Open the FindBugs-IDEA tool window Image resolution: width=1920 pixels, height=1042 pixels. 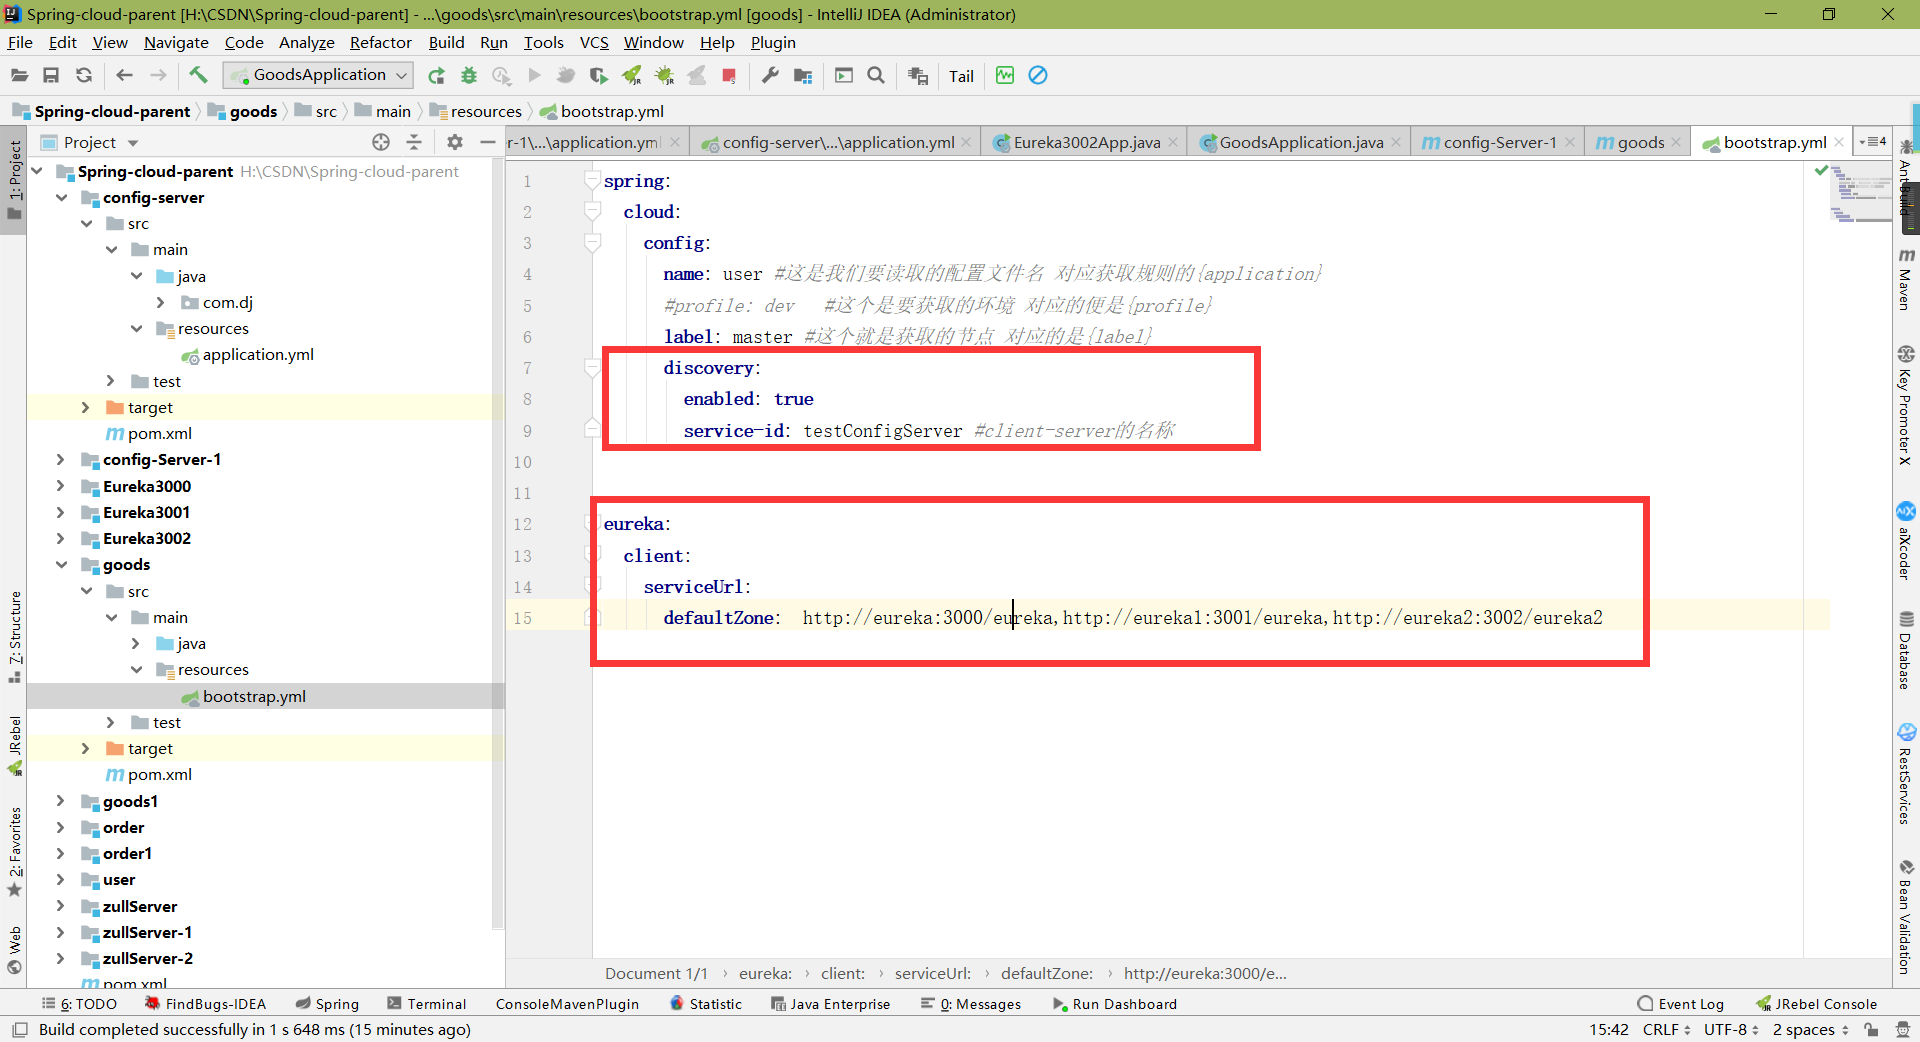[205, 1004]
